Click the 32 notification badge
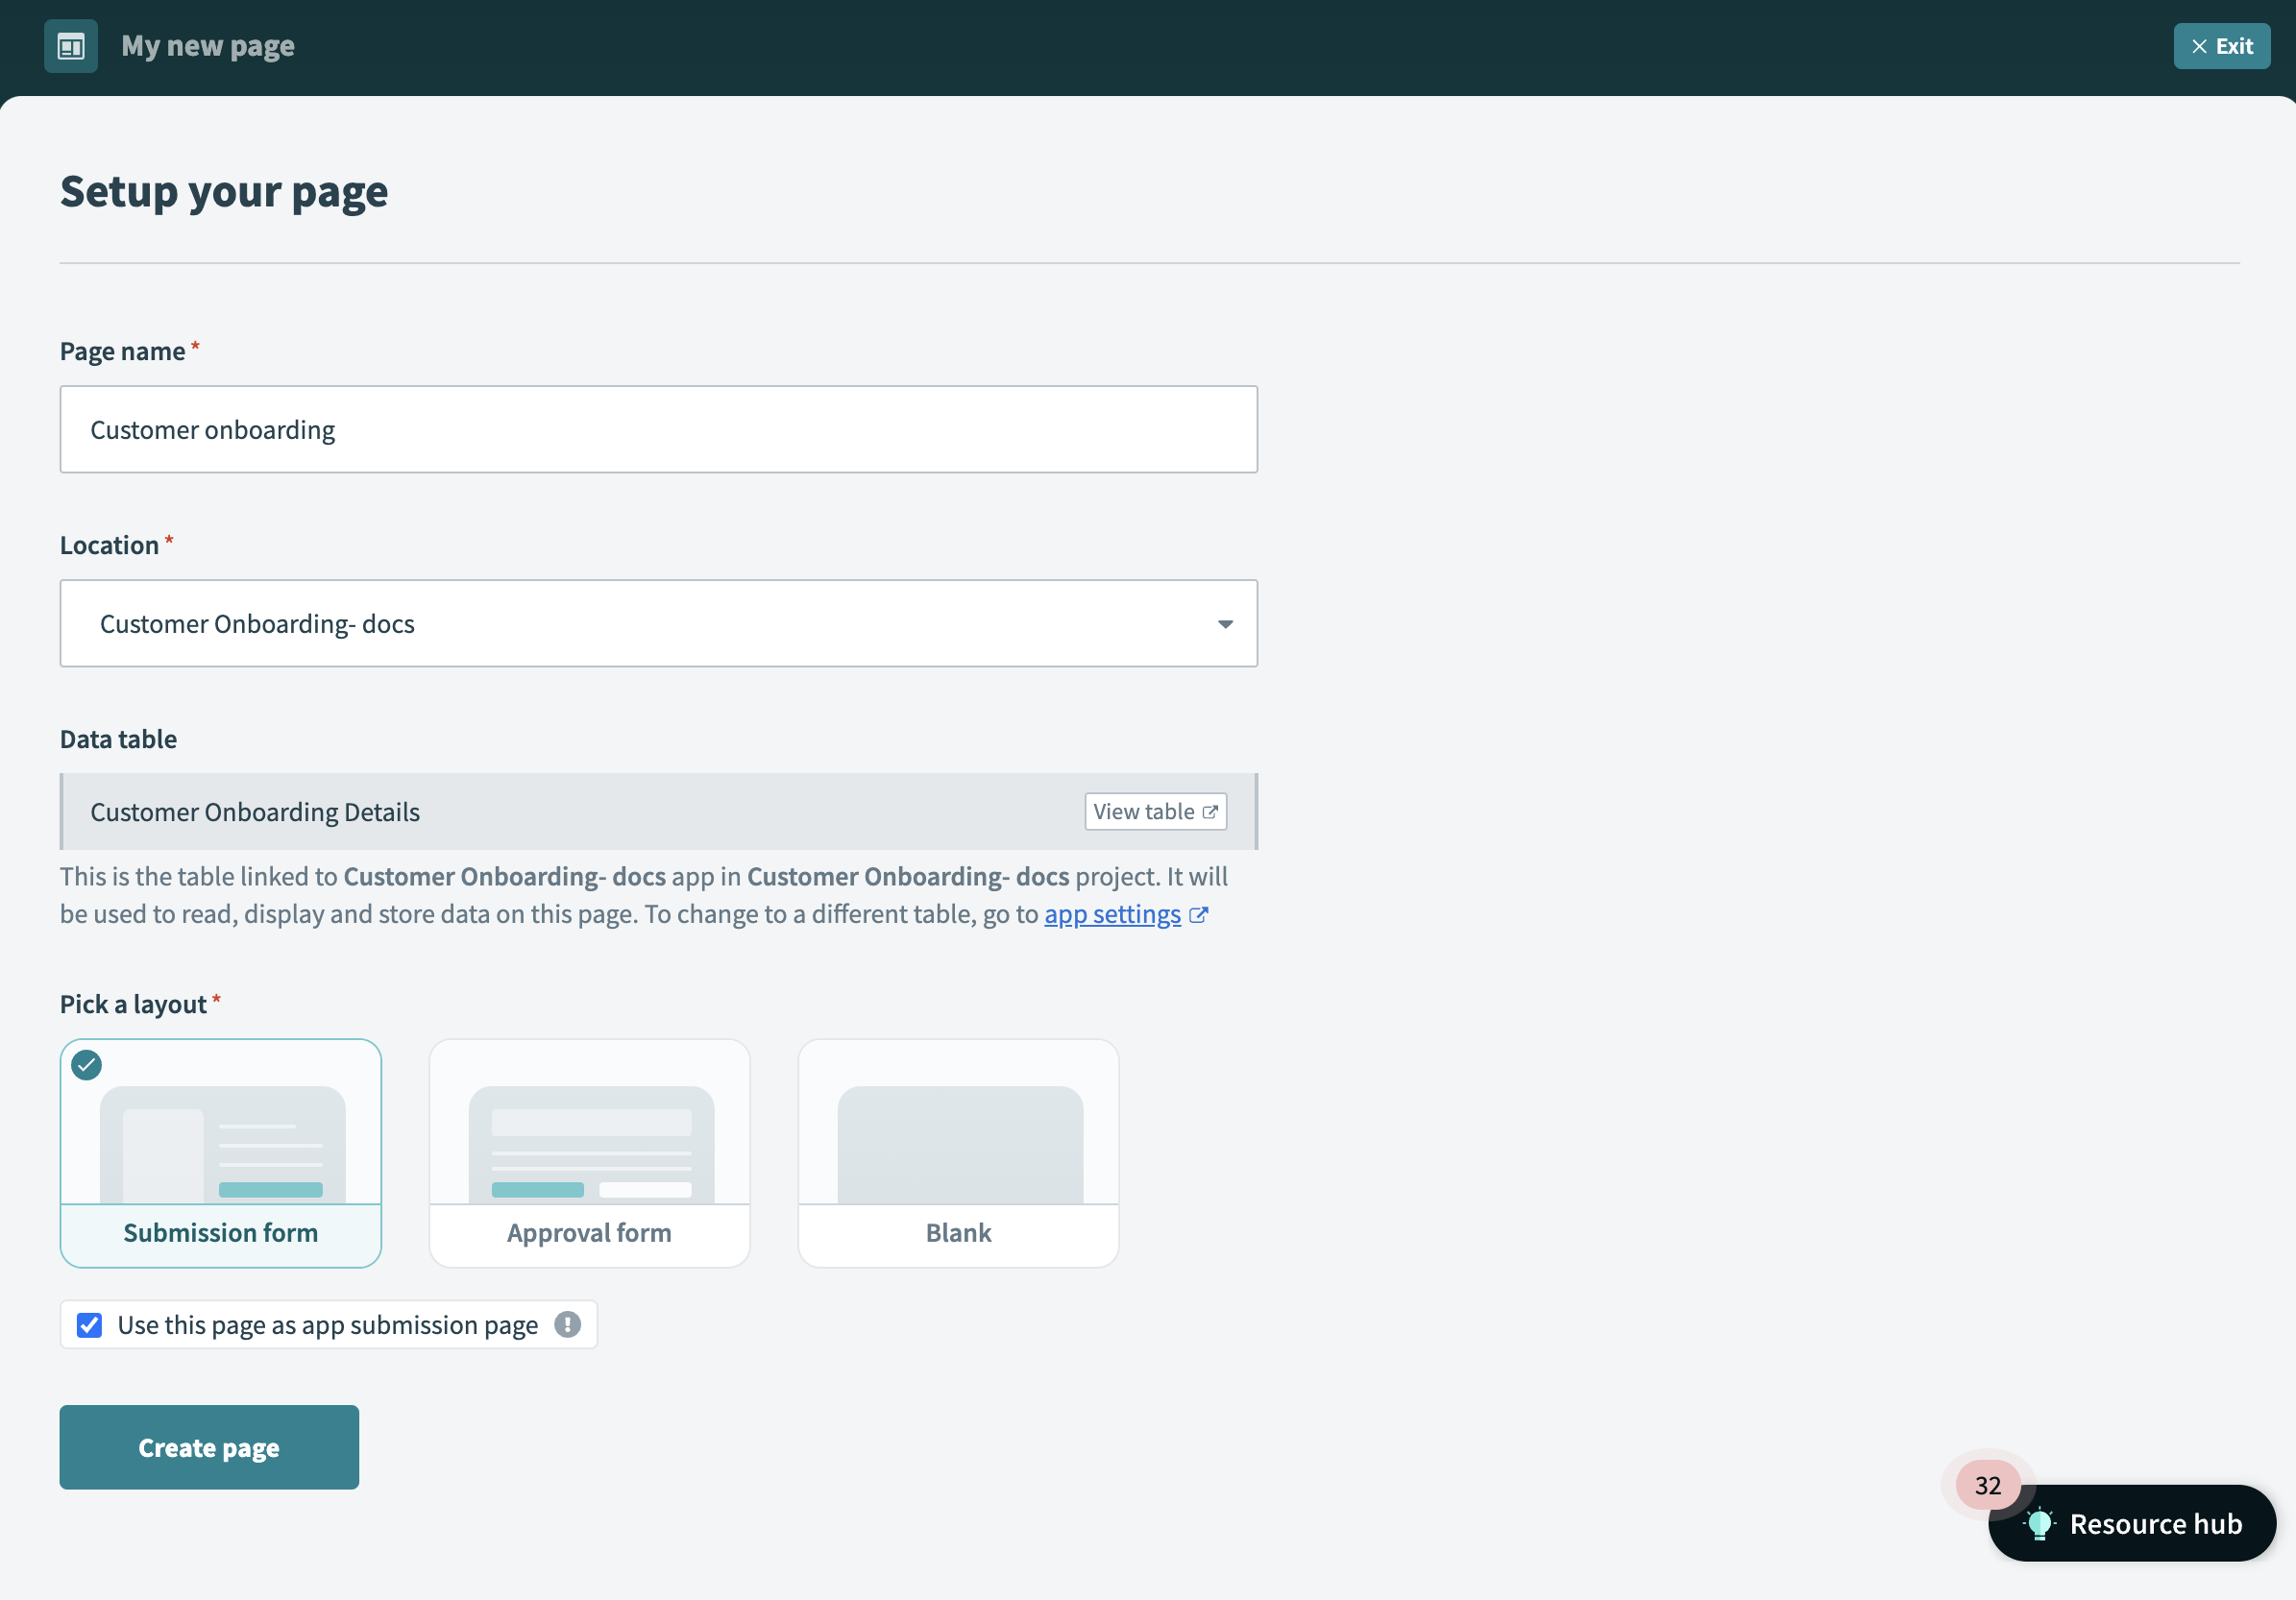This screenshot has width=2296, height=1600. tap(1986, 1485)
